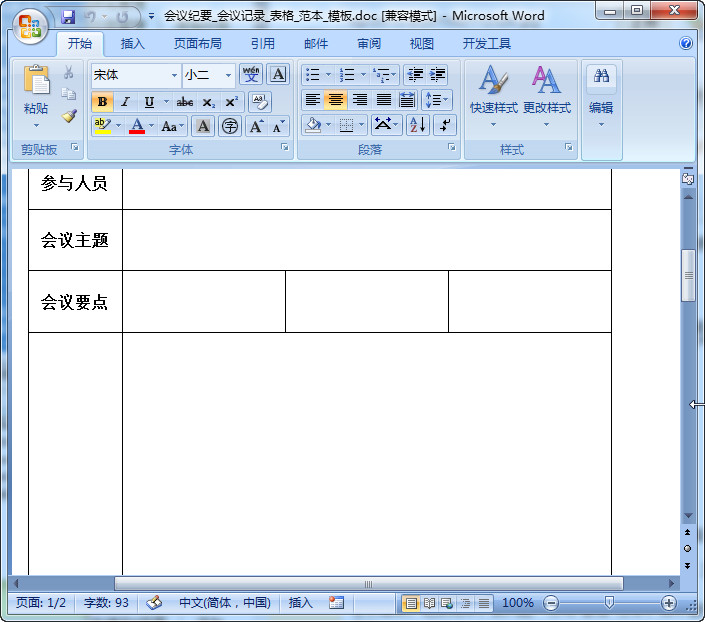Click the zoom slider handle

[x=609, y=602]
